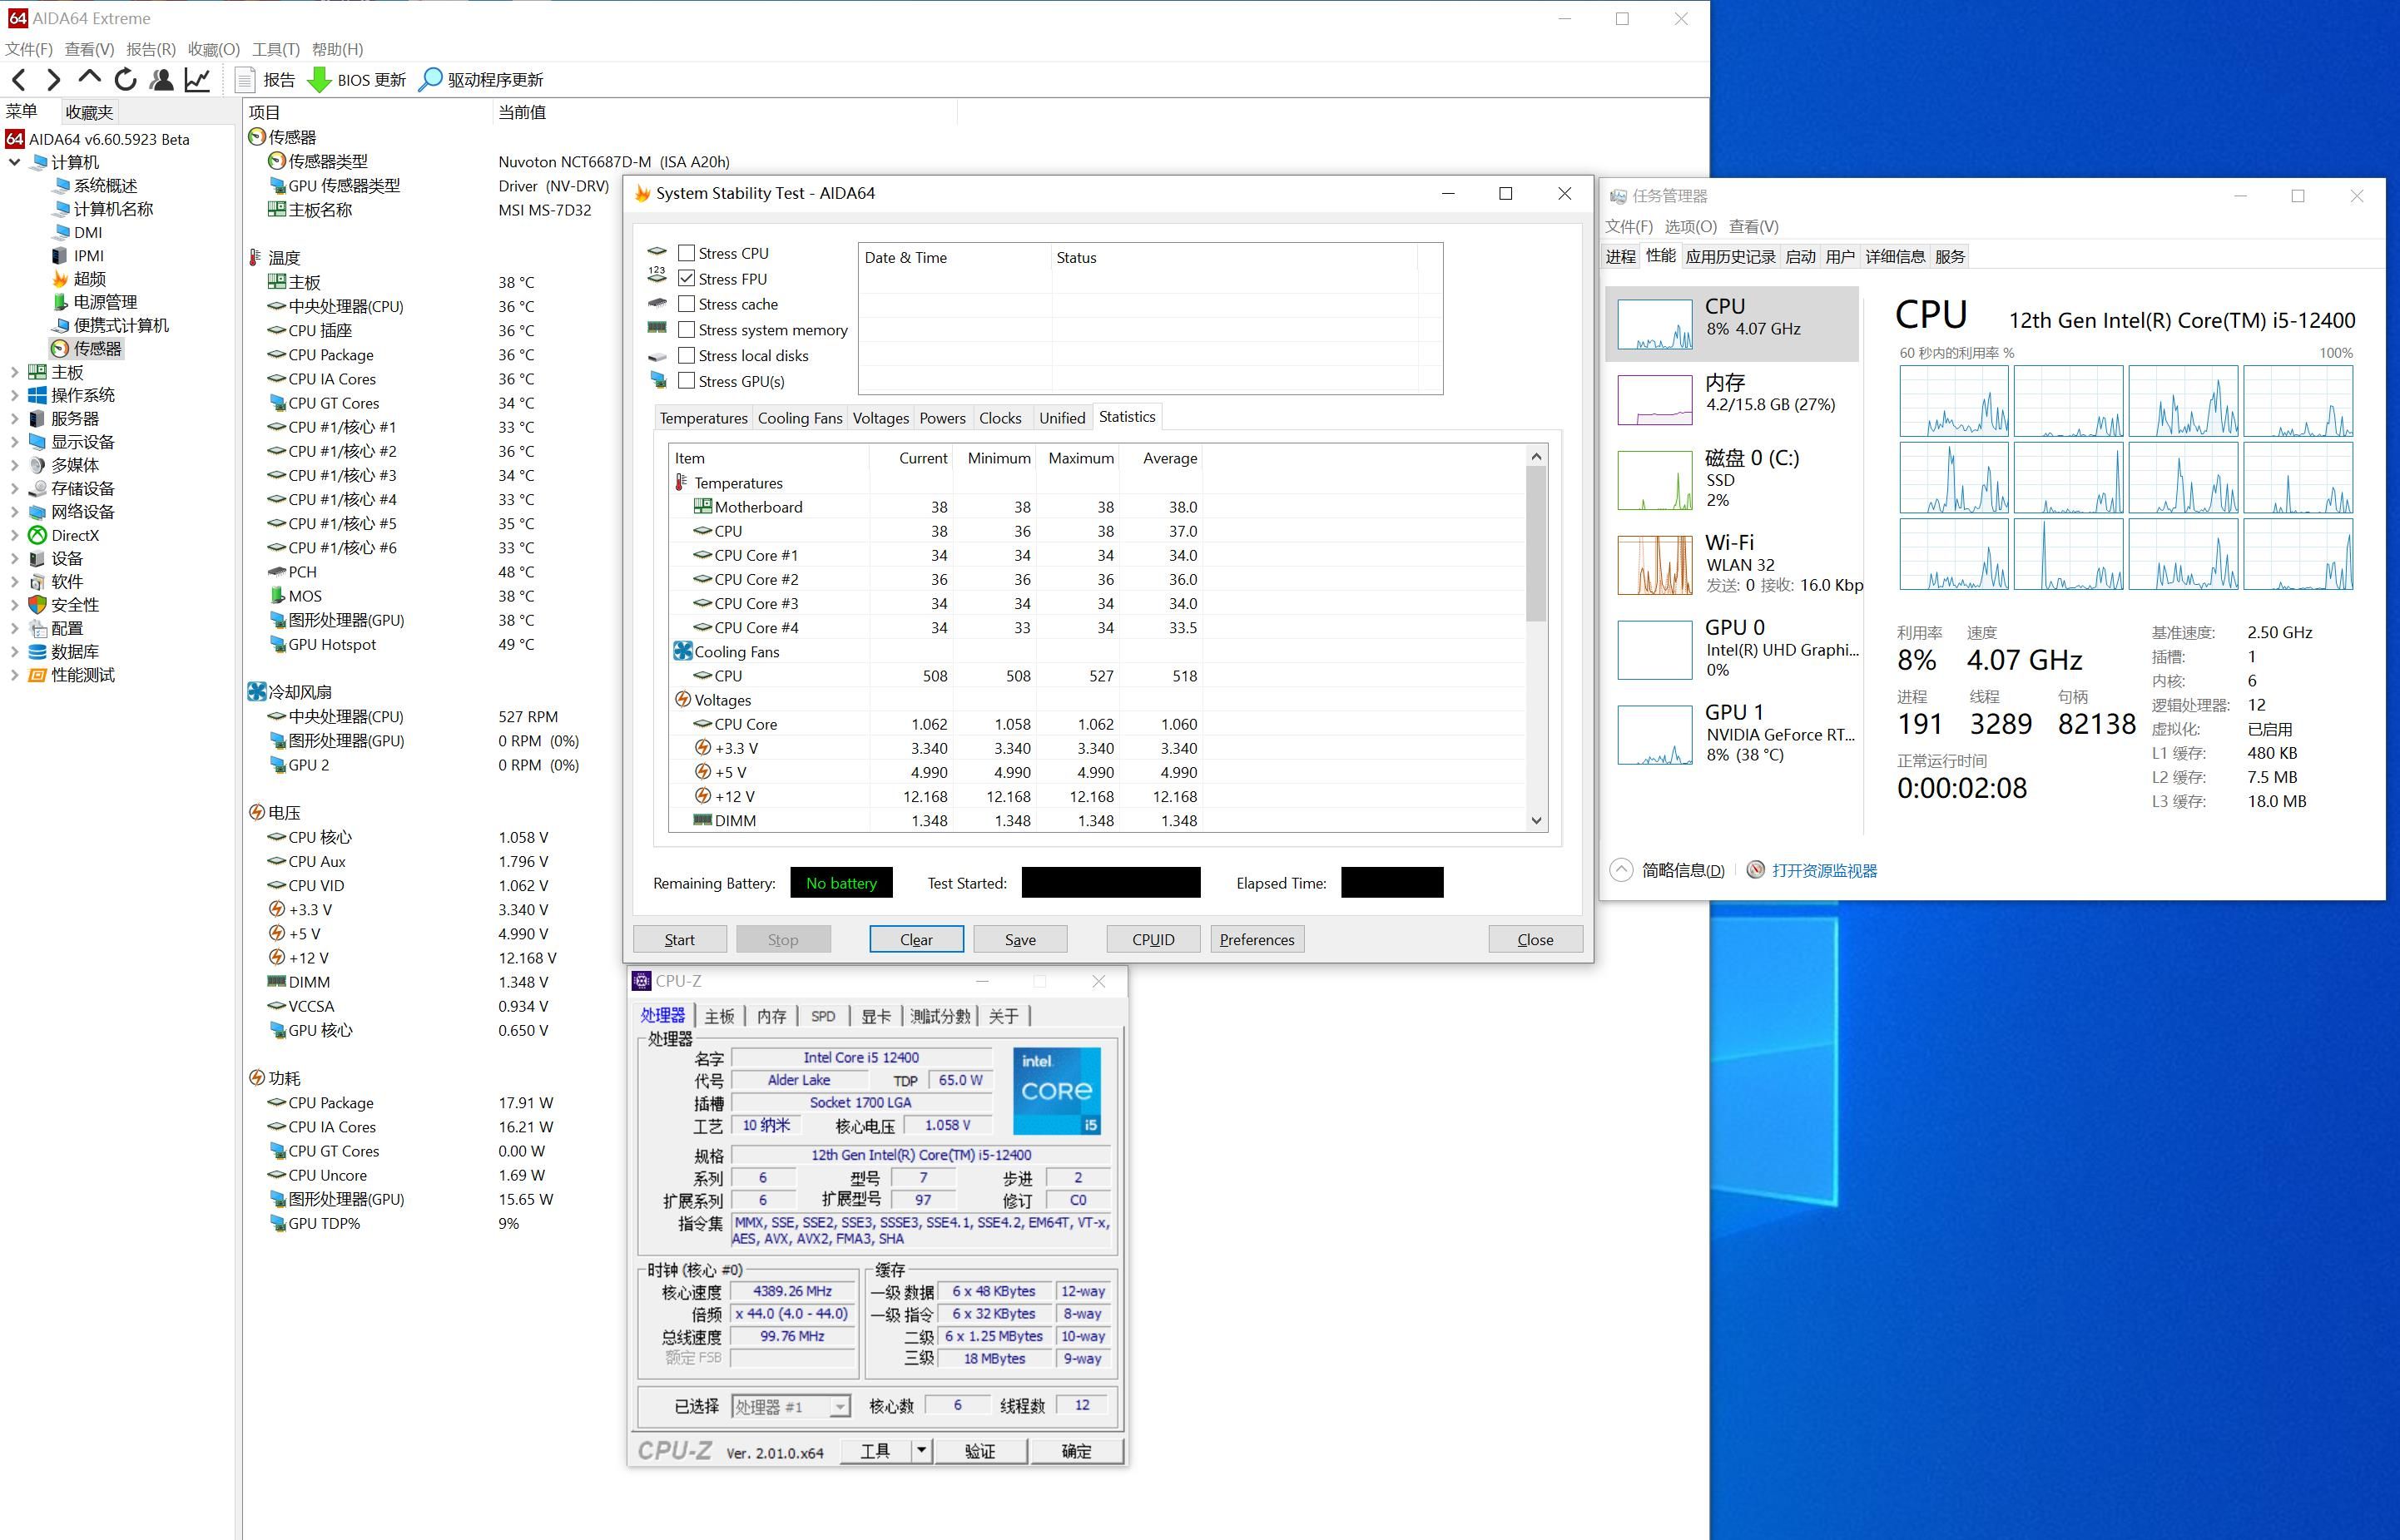Expand the 主板 tree node
This screenshot has height=1540, width=2400.
tap(14, 372)
